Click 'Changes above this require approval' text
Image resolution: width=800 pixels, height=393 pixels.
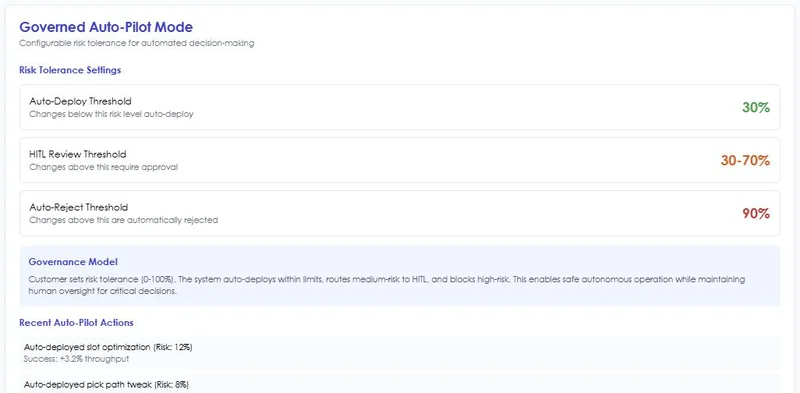104,167
